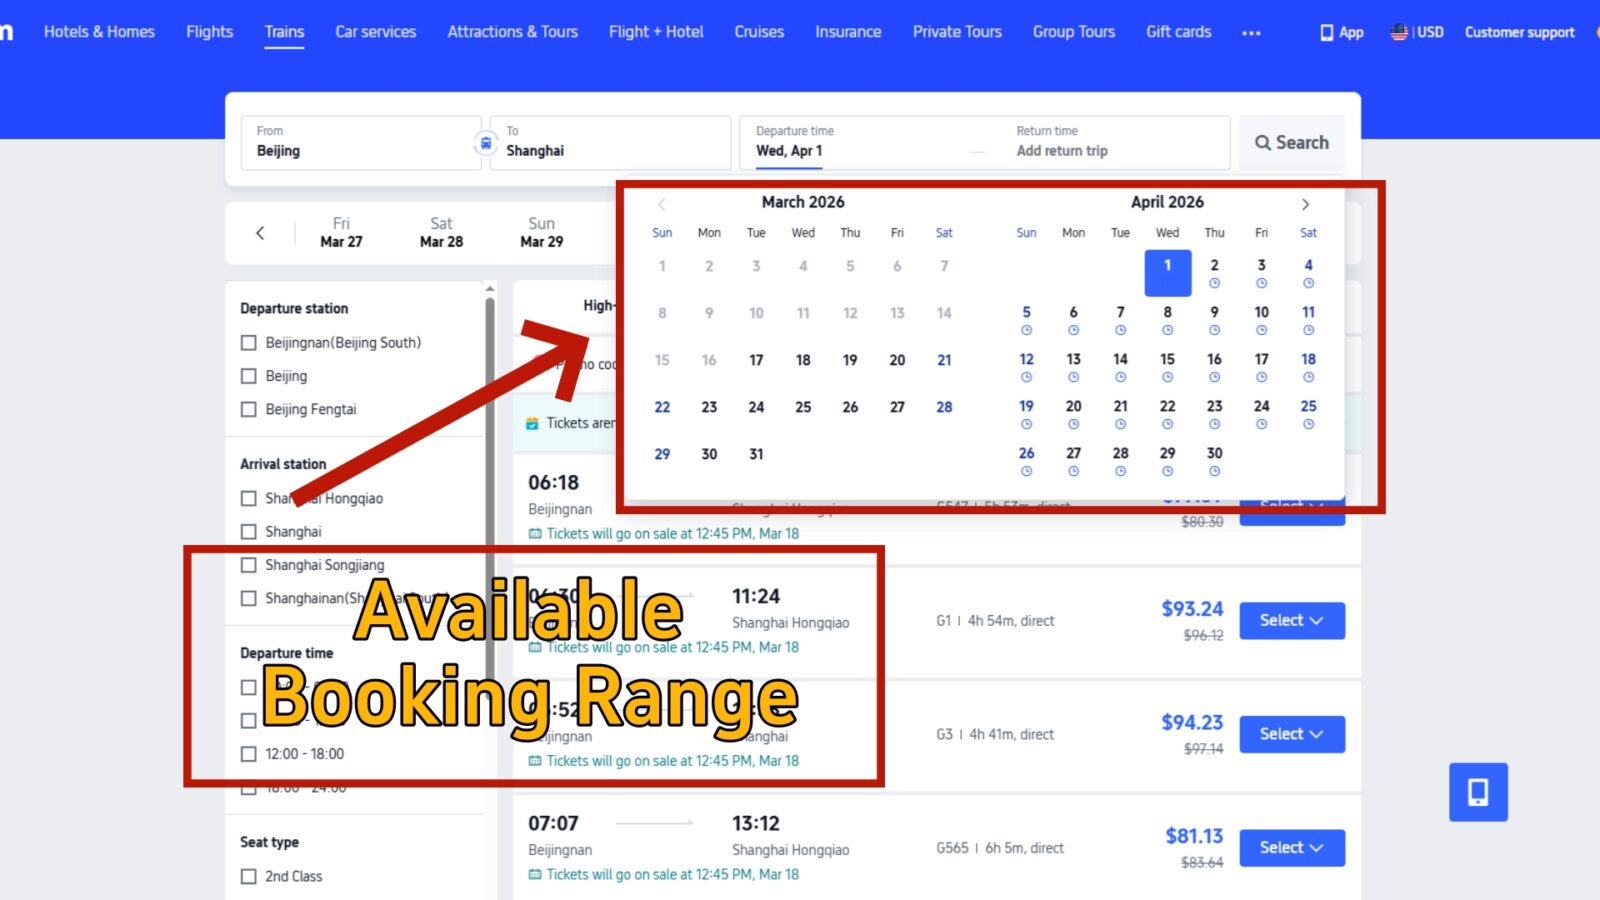Select April 1 in calendar
This screenshot has height=900, width=1600.
point(1167,273)
